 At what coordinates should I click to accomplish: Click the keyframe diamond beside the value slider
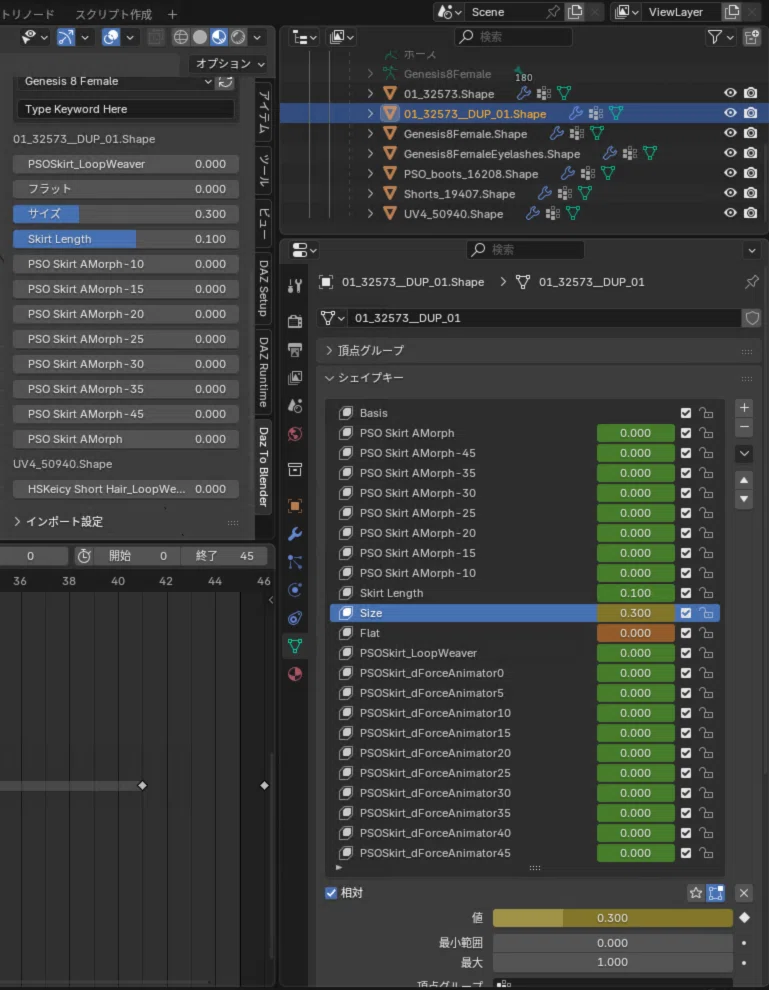click(745, 917)
